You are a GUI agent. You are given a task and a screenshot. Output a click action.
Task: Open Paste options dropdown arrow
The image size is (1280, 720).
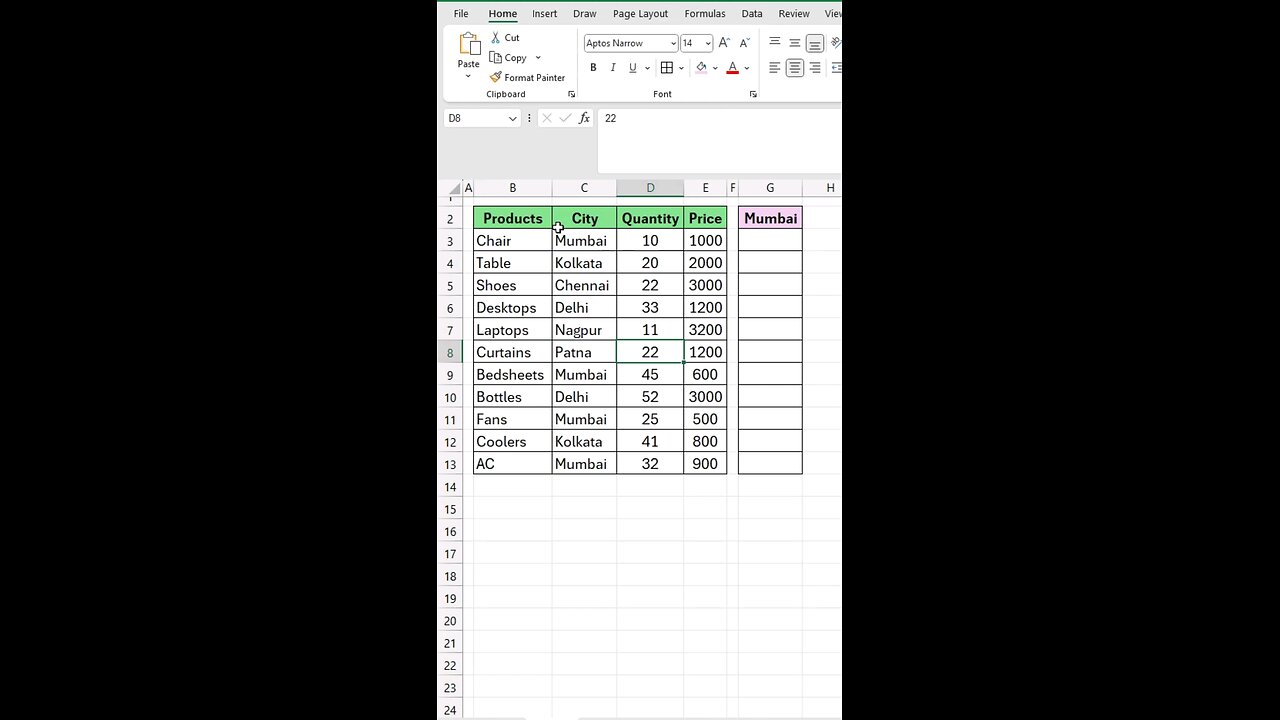click(468, 76)
